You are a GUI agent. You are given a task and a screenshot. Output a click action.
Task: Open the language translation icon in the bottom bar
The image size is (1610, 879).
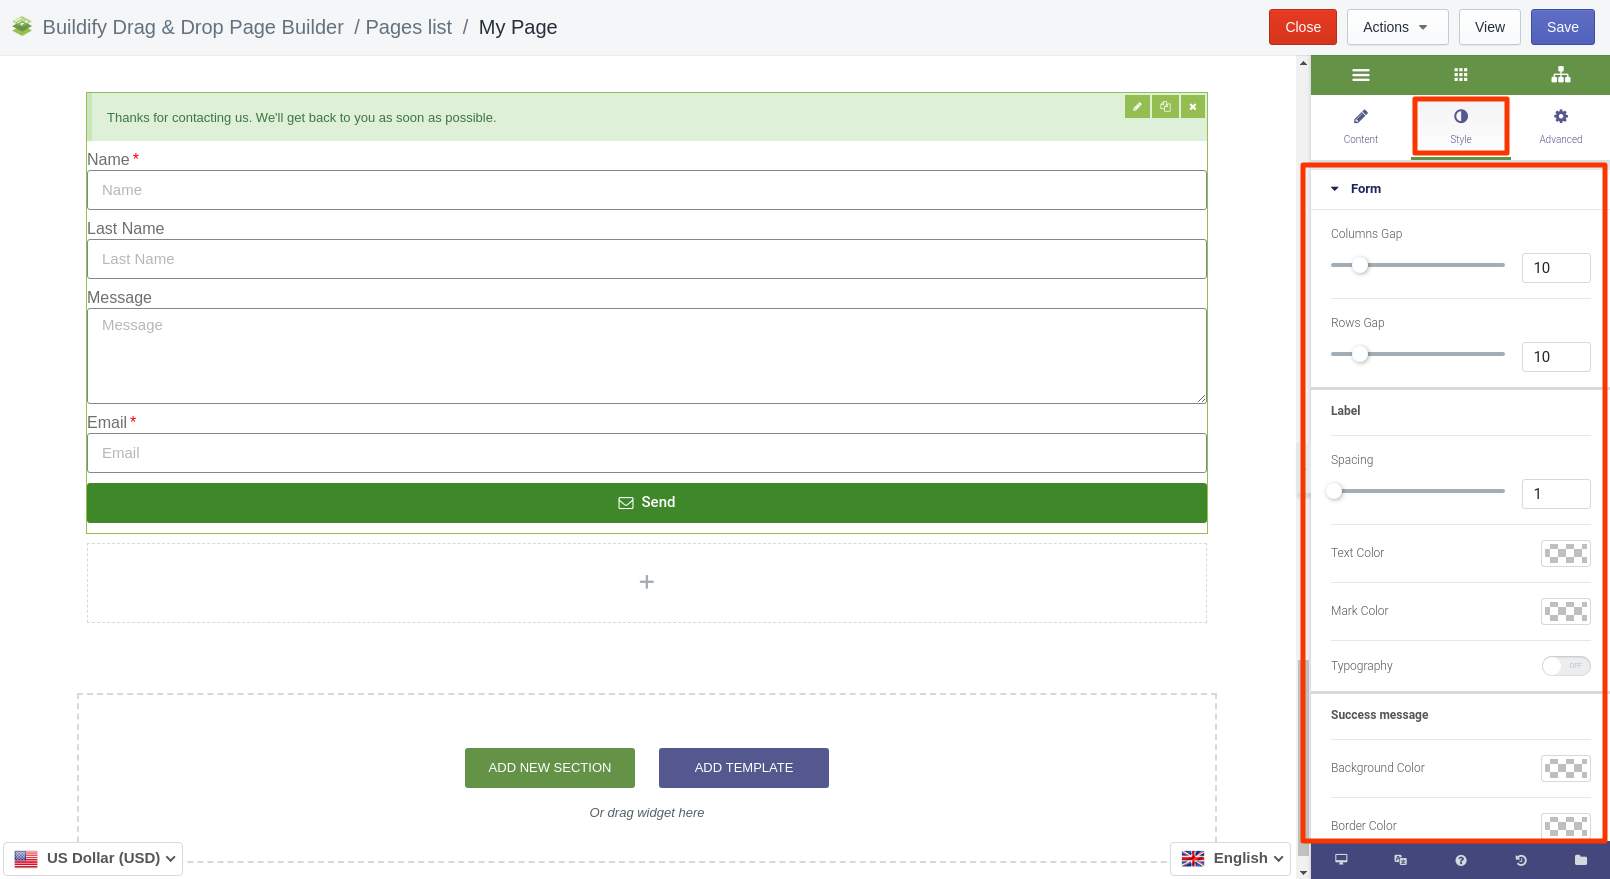1401,860
